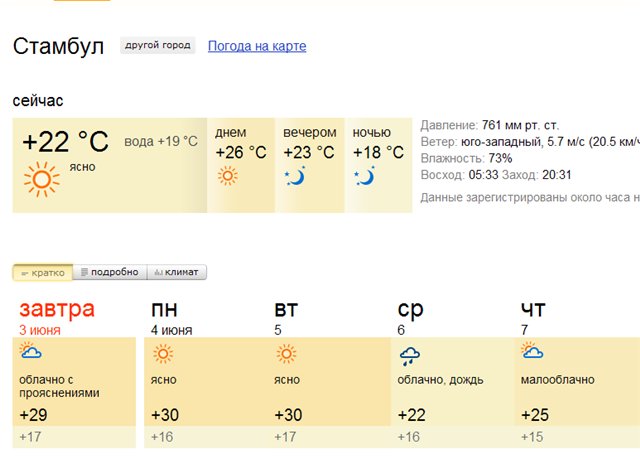This screenshot has width=640, height=473.
Task: Click the moon icon in the вечером forecast
Action: (x=295, y=177)
